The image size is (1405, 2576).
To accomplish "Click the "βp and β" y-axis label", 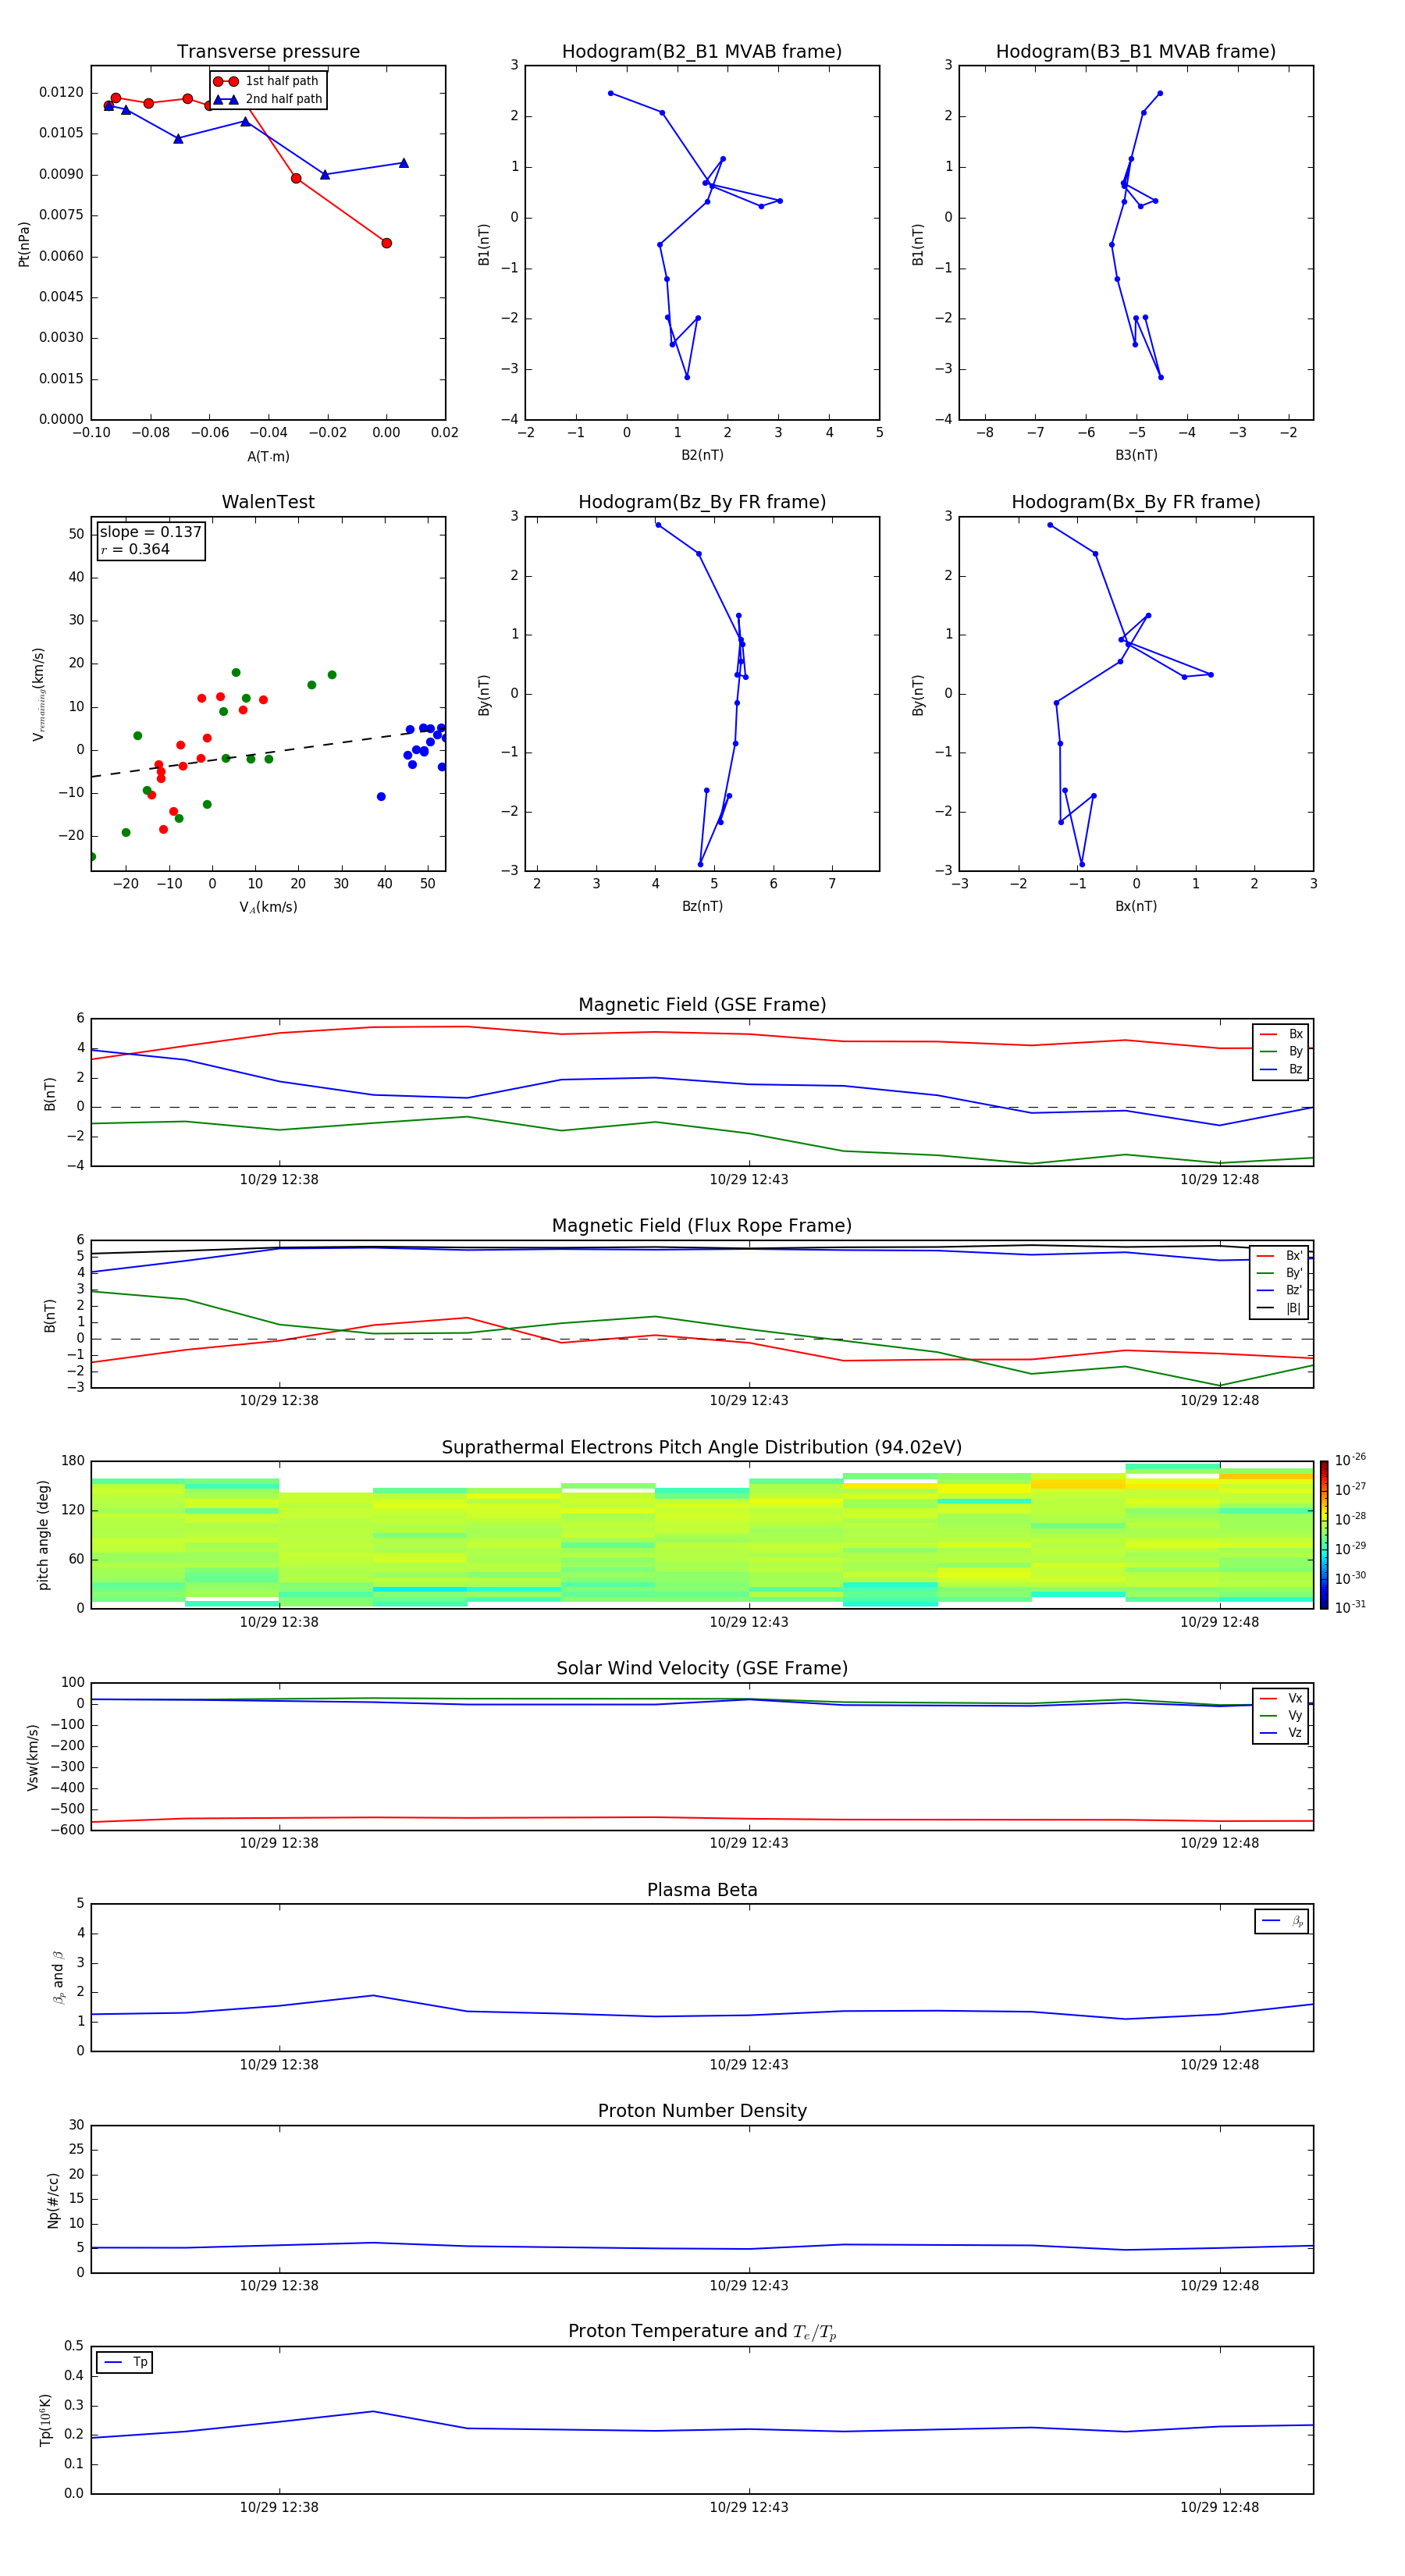I will (59, 1978).
